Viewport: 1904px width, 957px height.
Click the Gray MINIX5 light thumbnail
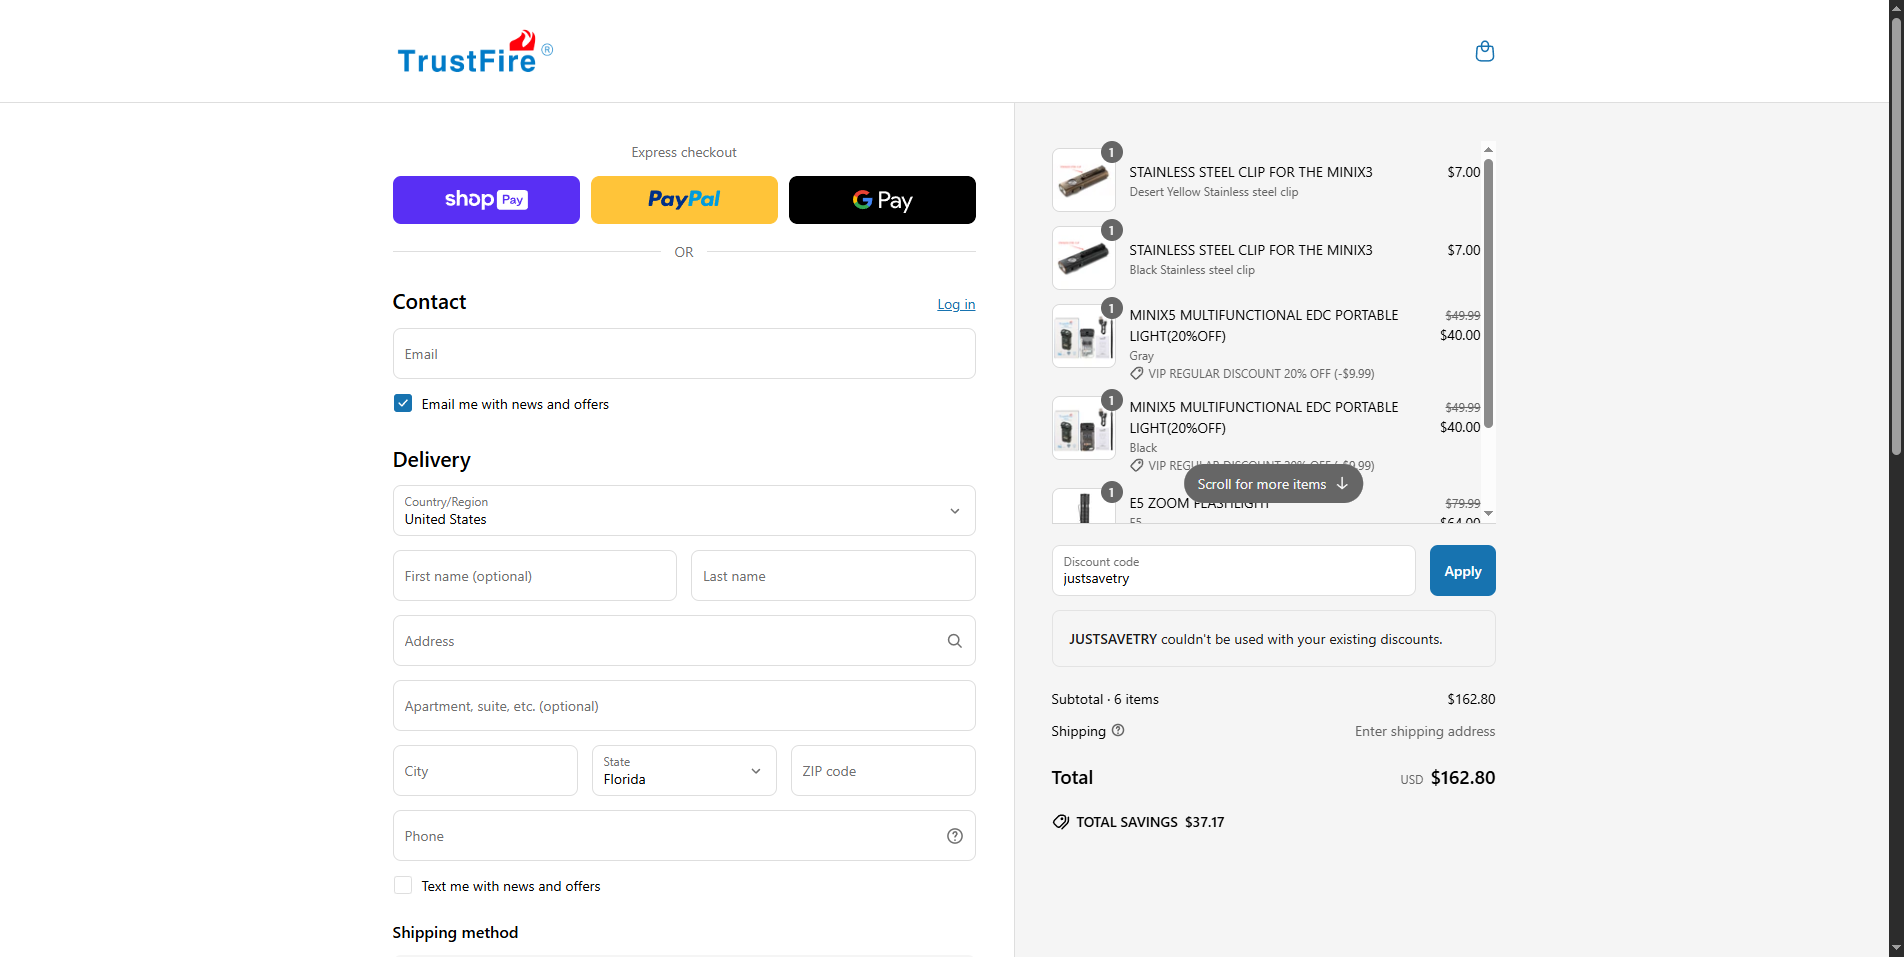[1084, 336]
